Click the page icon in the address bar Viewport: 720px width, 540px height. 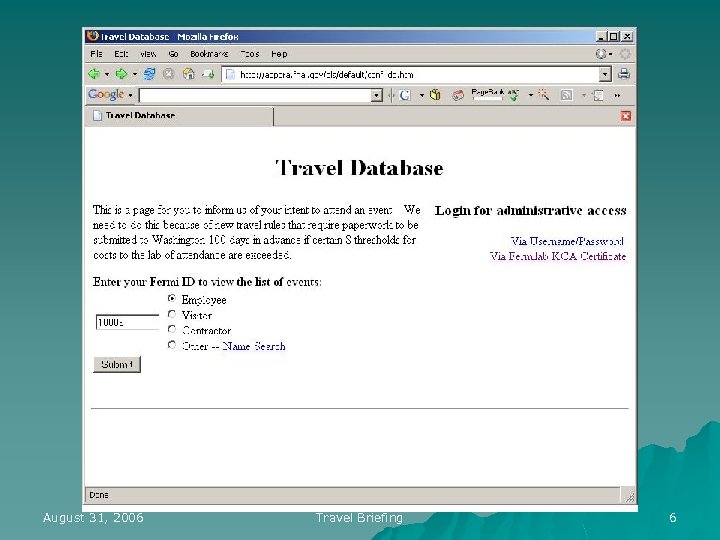(231, 74)
